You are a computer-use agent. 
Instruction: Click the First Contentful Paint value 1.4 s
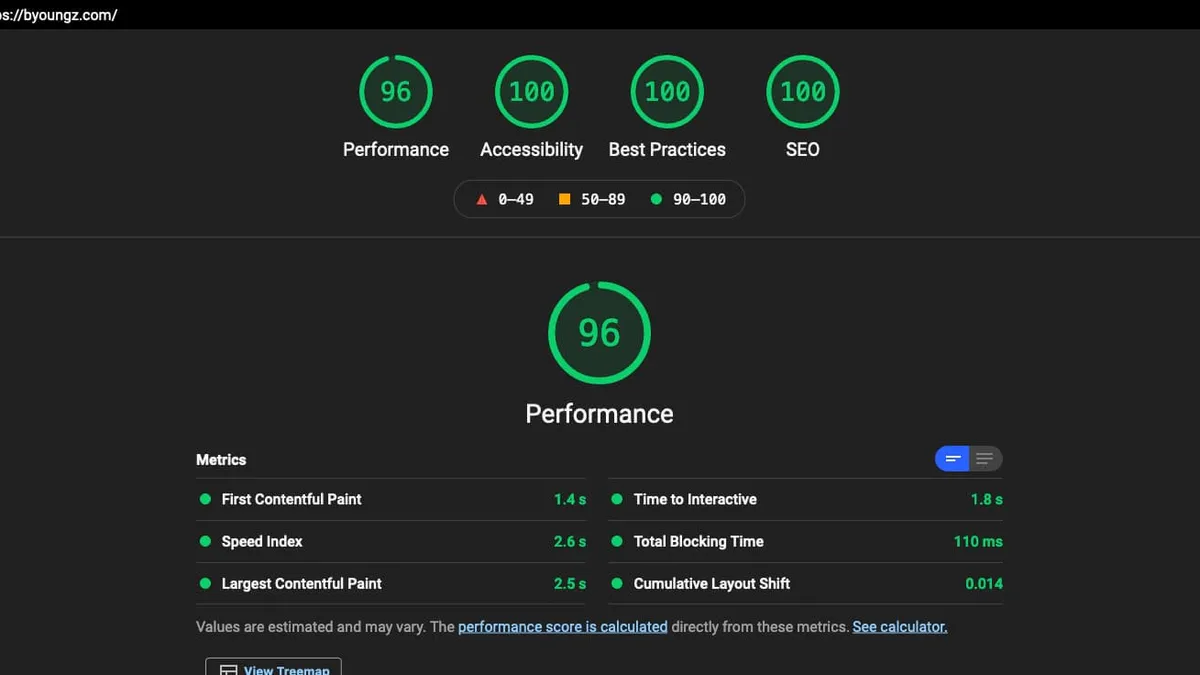pyautogui.click(x=570, y=499)
